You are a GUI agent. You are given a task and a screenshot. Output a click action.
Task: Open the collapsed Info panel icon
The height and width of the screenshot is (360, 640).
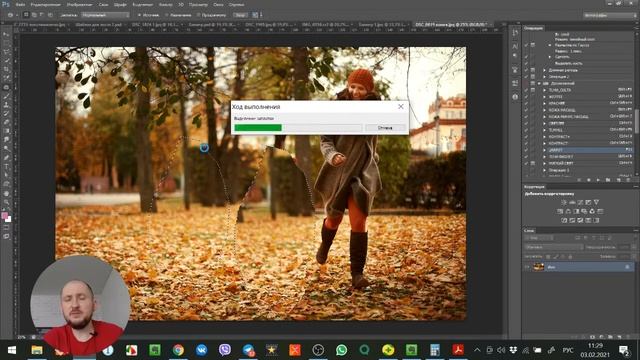(515, 97)
